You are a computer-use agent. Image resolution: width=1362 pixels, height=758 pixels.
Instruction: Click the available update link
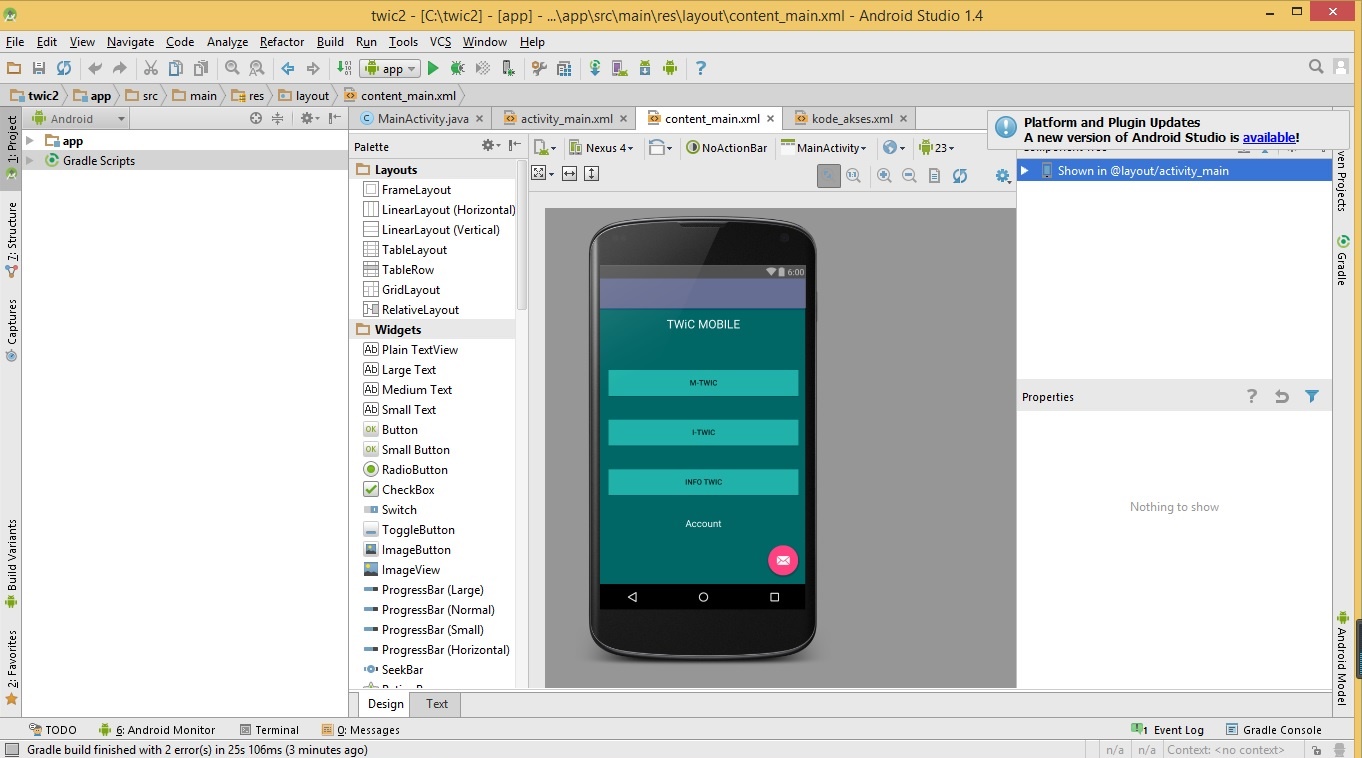pyautogui.click(x=1269, y=137)
